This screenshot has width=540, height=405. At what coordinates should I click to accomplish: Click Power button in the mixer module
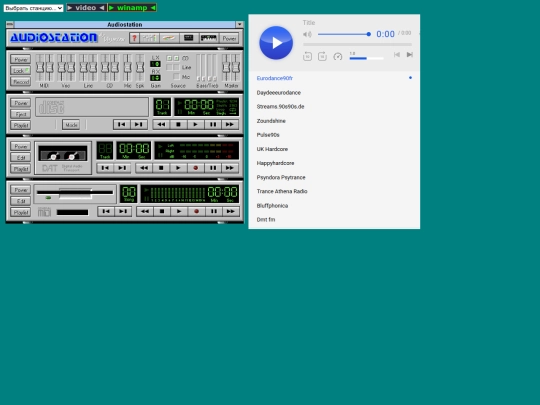pos(21,60)
